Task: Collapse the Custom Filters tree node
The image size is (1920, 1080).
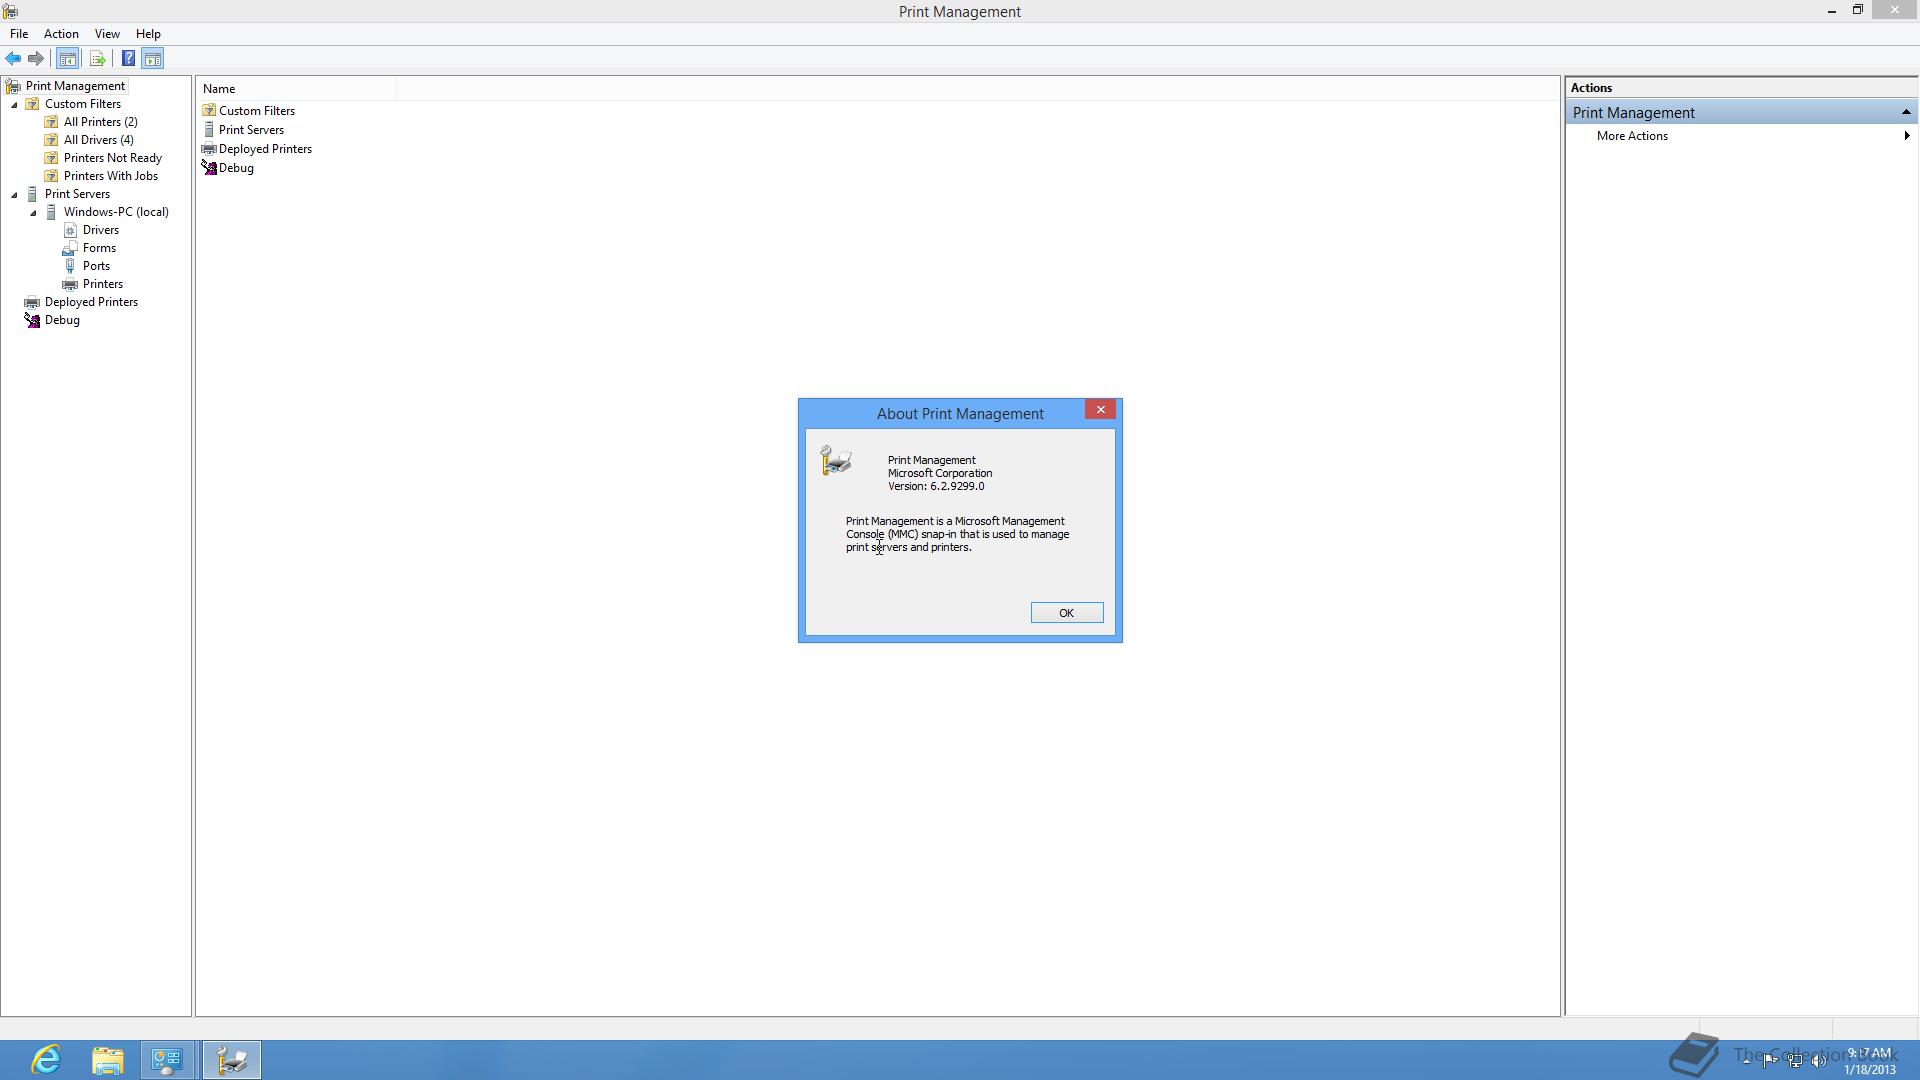Action: point(14,104)
